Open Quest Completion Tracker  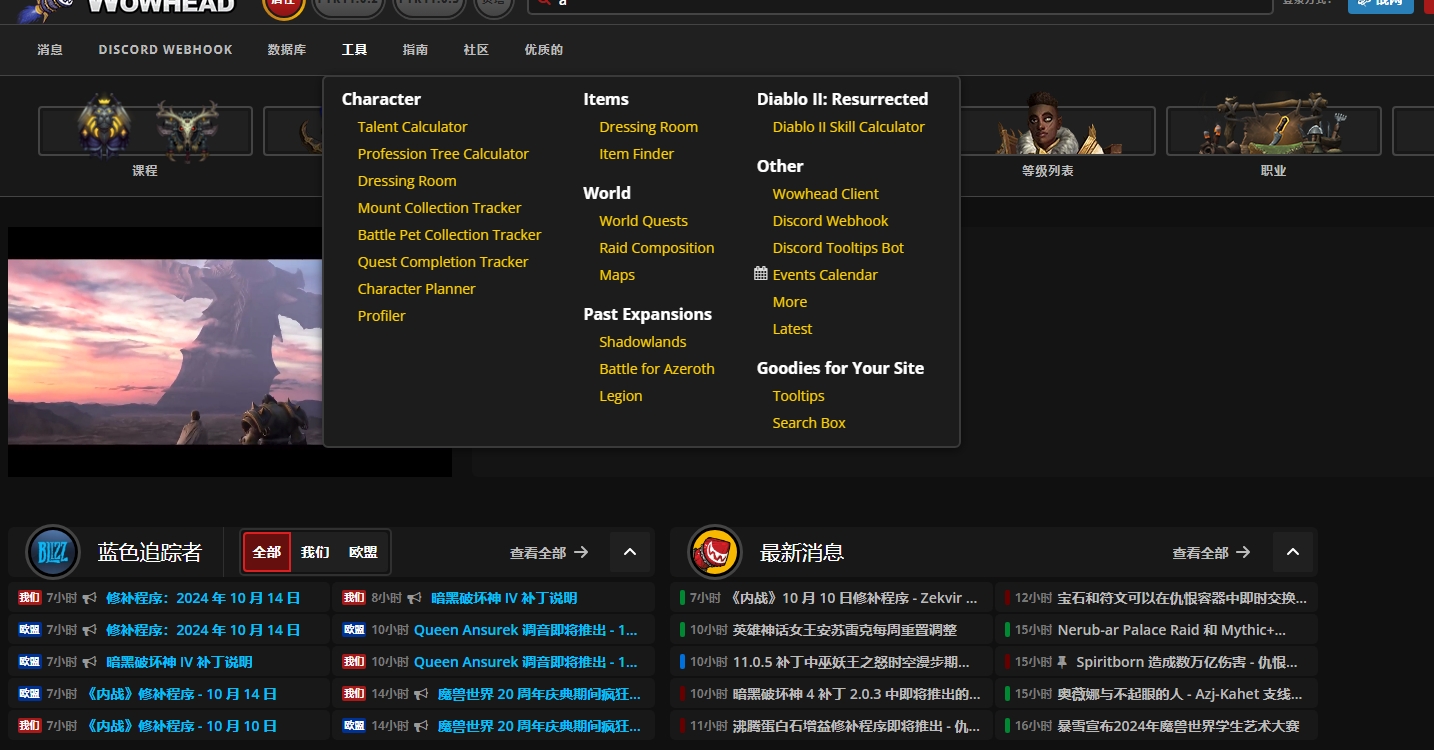click(x=443, y=262)
